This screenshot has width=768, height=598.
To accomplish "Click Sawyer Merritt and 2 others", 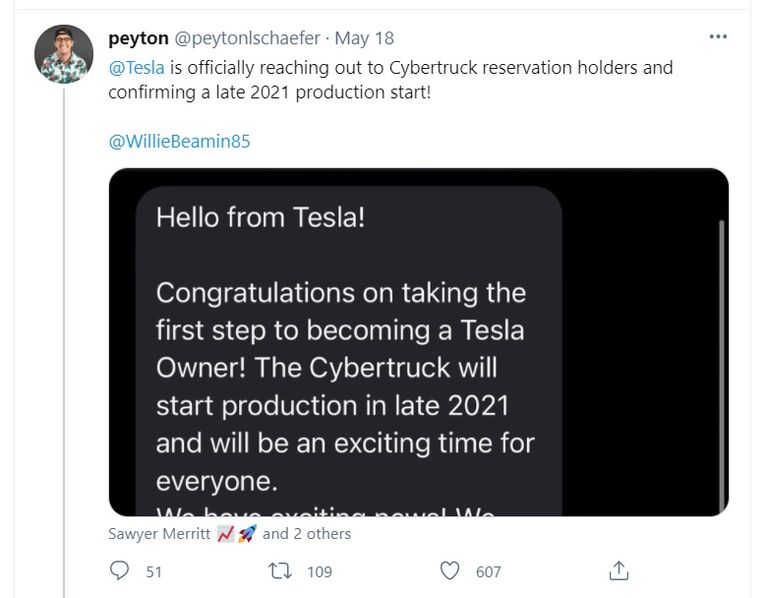I will point(229,534).
